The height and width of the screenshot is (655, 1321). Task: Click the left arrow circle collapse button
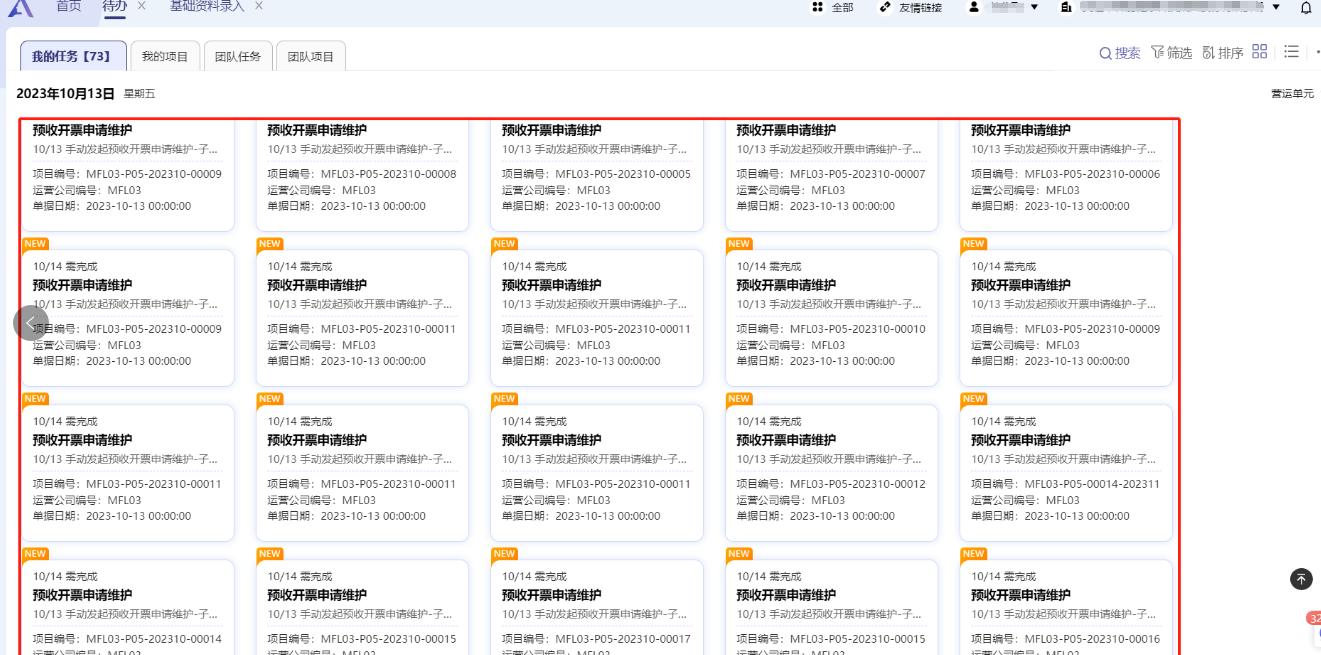point(31,322)
